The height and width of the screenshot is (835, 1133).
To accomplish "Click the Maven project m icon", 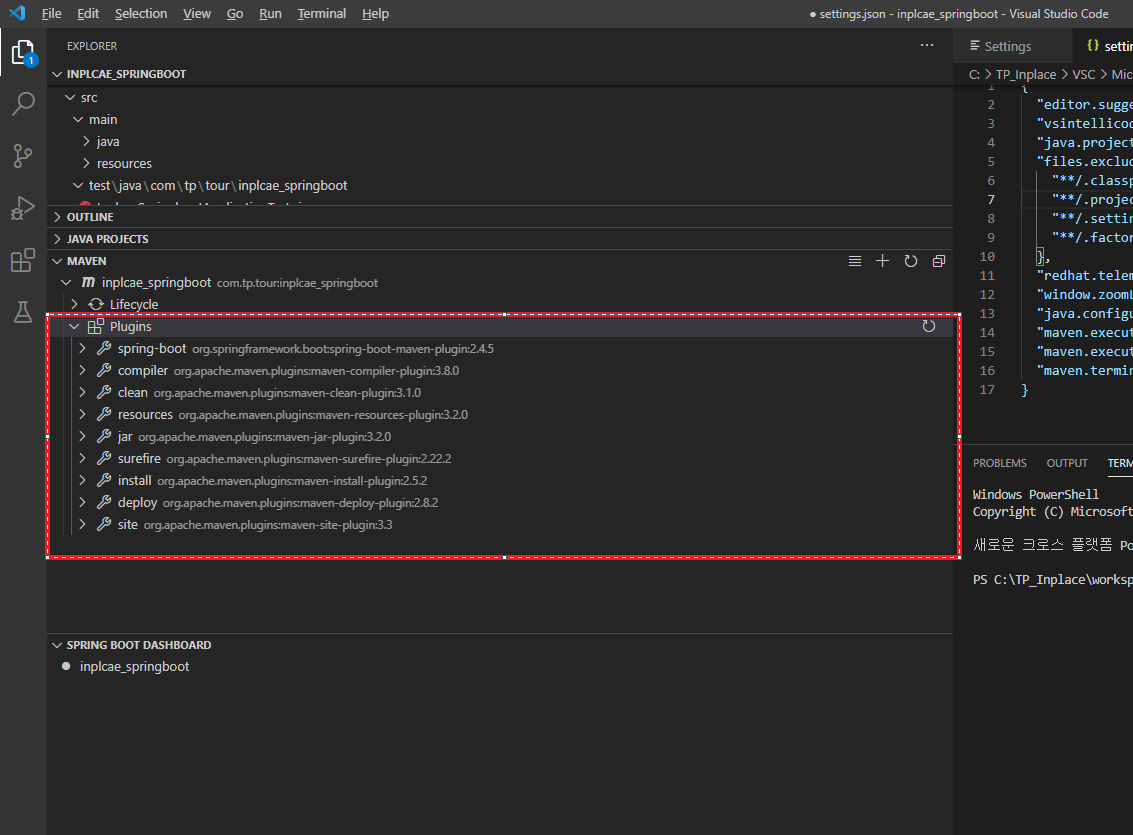I will click(88, 282).
